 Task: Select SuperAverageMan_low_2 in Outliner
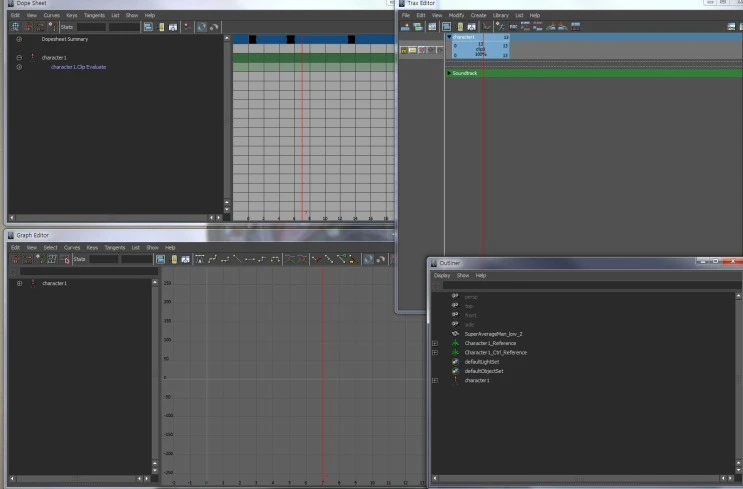pos(493,334)
